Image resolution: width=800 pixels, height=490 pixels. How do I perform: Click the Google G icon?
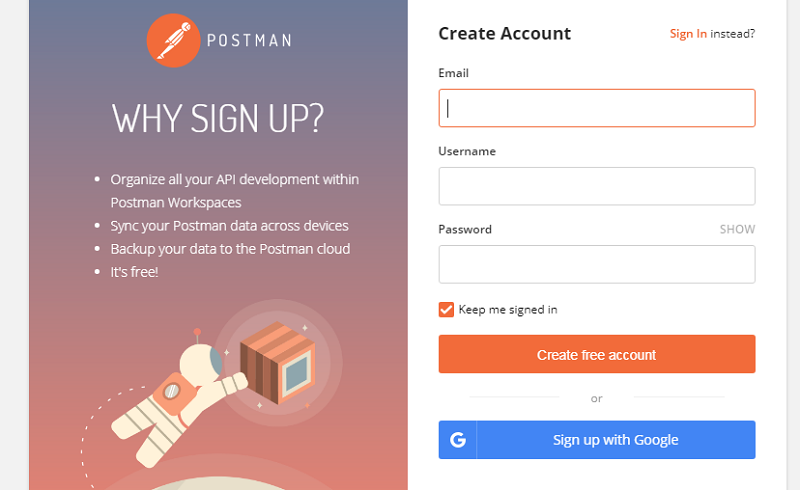[x=458, y=439]
